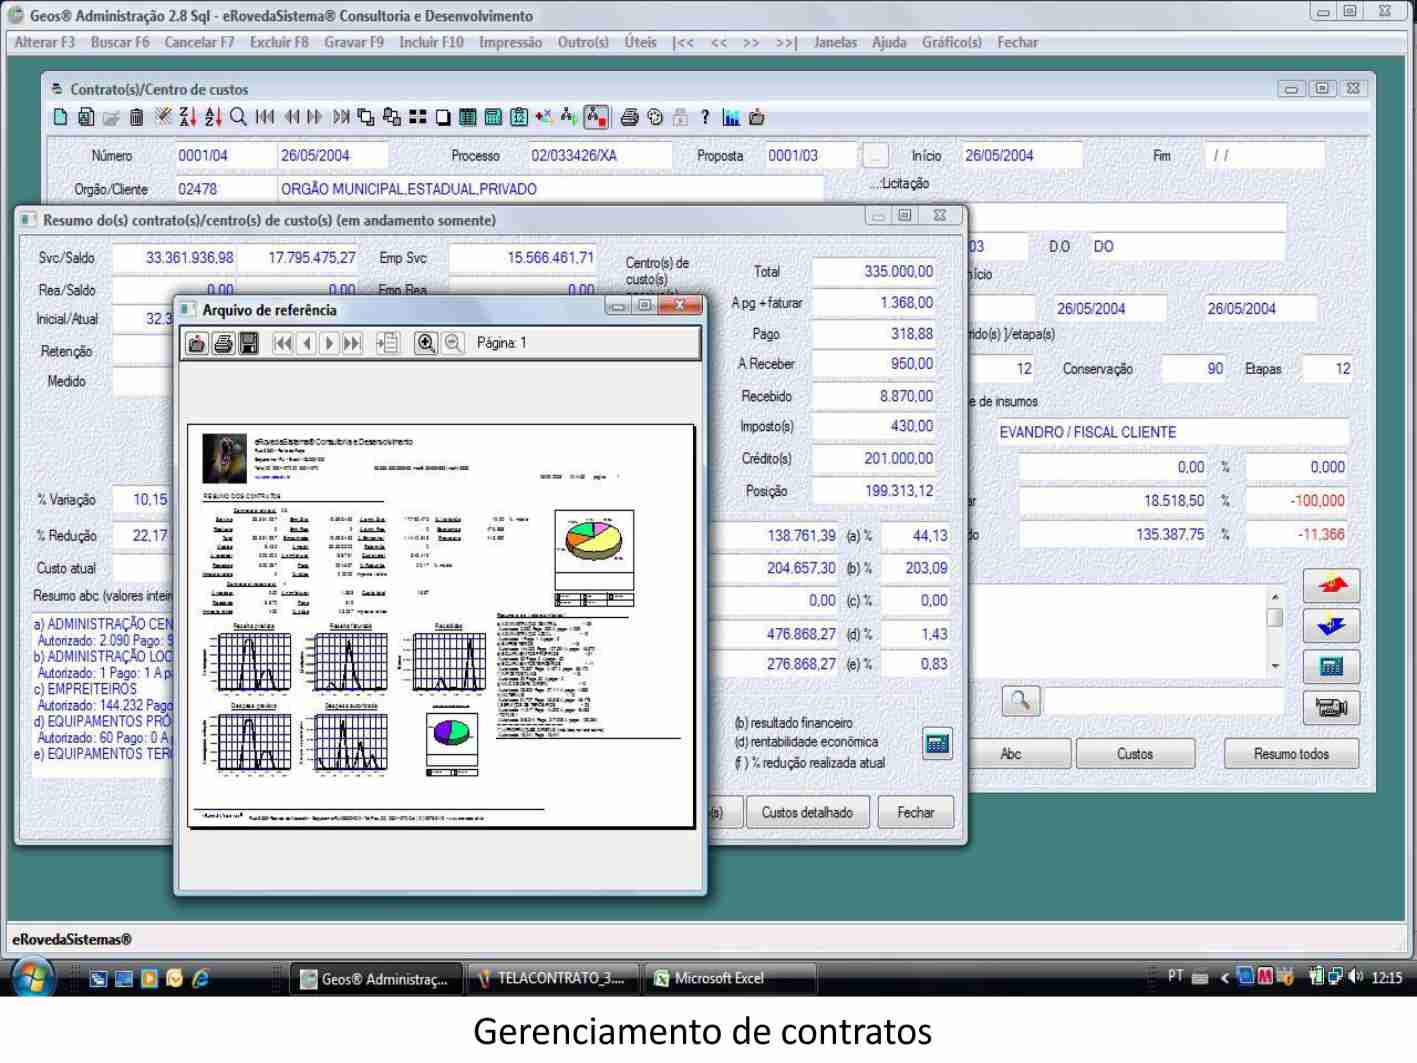Click the red arrow icon button on right side
This screenshot has width=1417, height=1063.
1331,585
